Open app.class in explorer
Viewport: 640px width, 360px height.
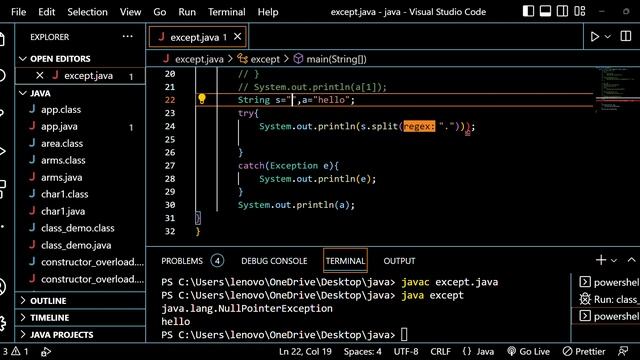(x=61, y=109)
